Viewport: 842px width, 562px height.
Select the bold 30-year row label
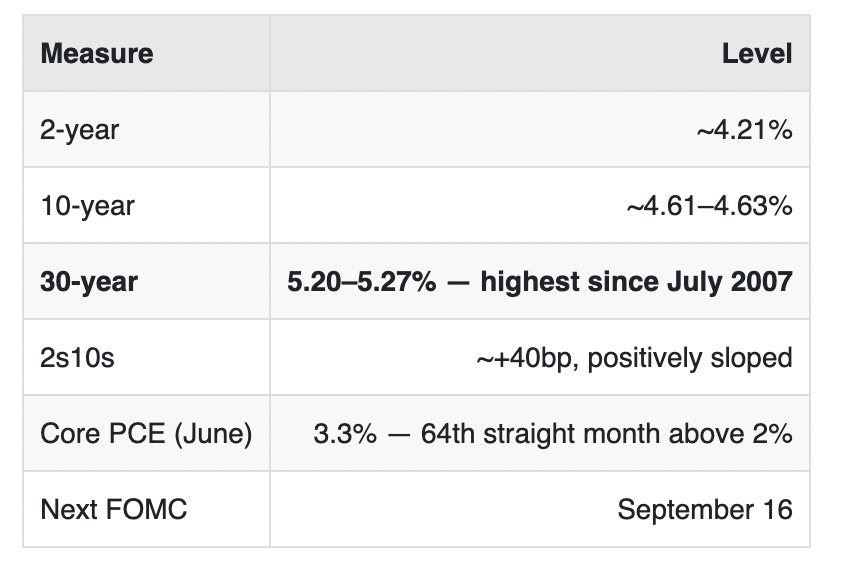tap(89, 282)
